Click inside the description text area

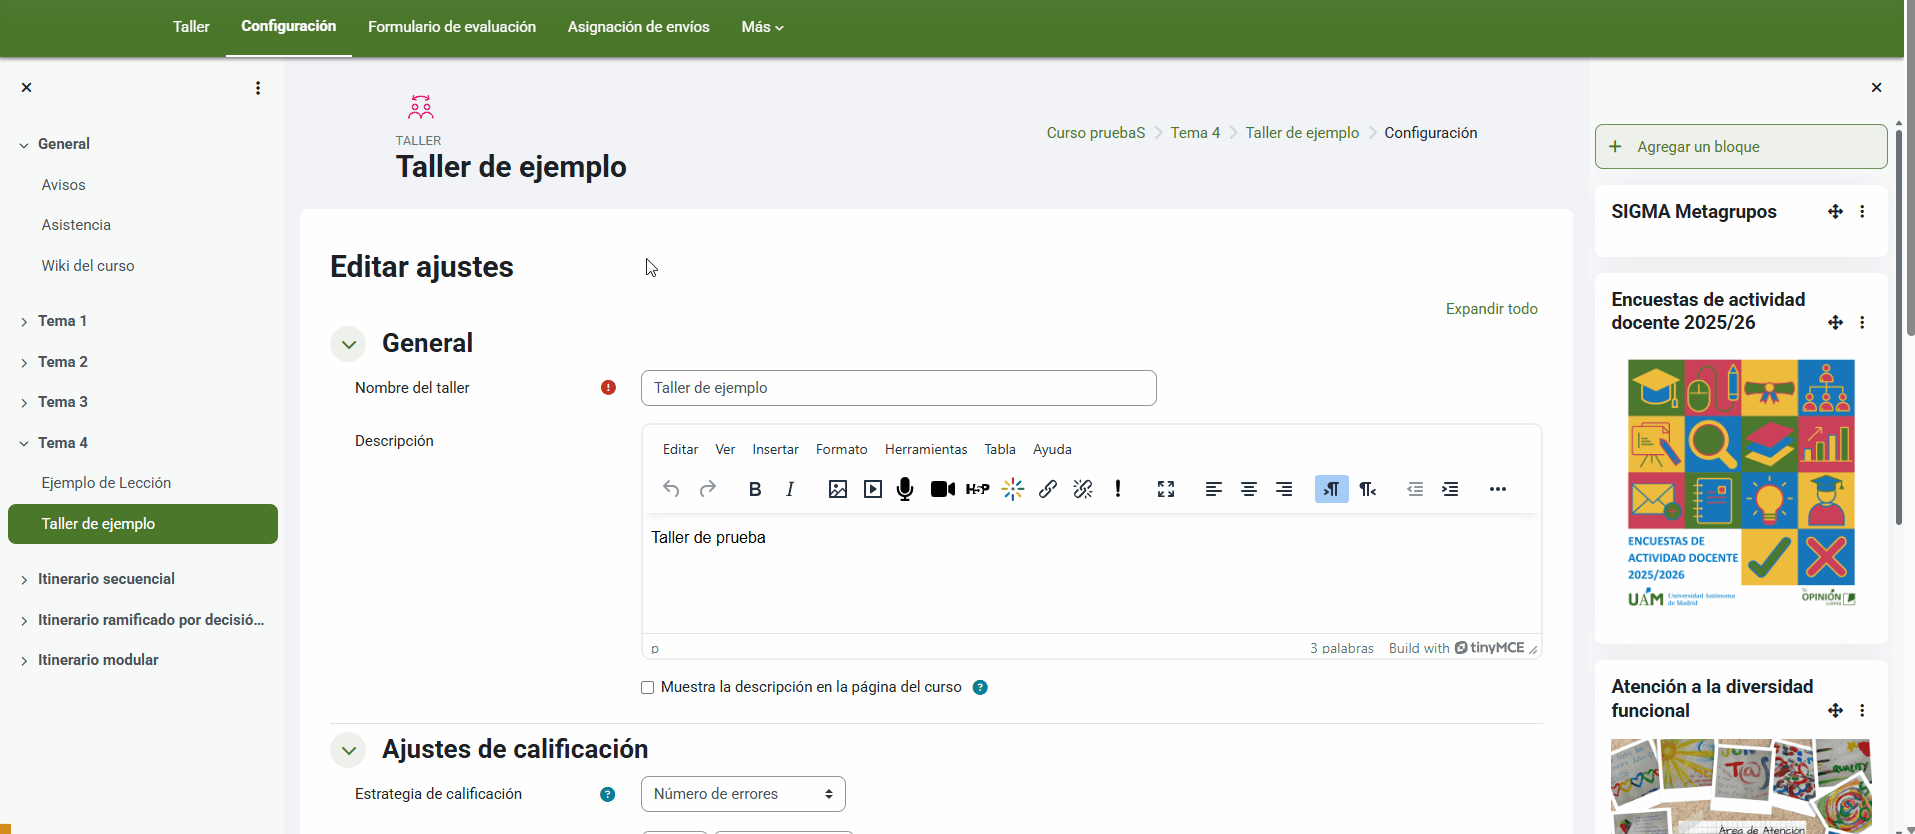(1091, 574)
